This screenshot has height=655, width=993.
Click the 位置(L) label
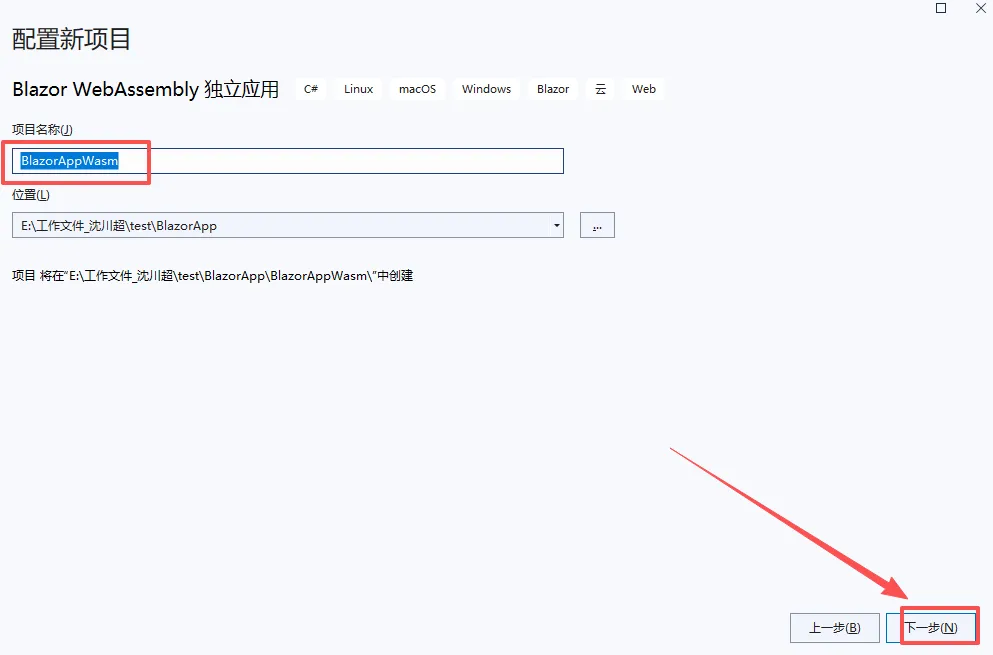(x=30, y=195)
